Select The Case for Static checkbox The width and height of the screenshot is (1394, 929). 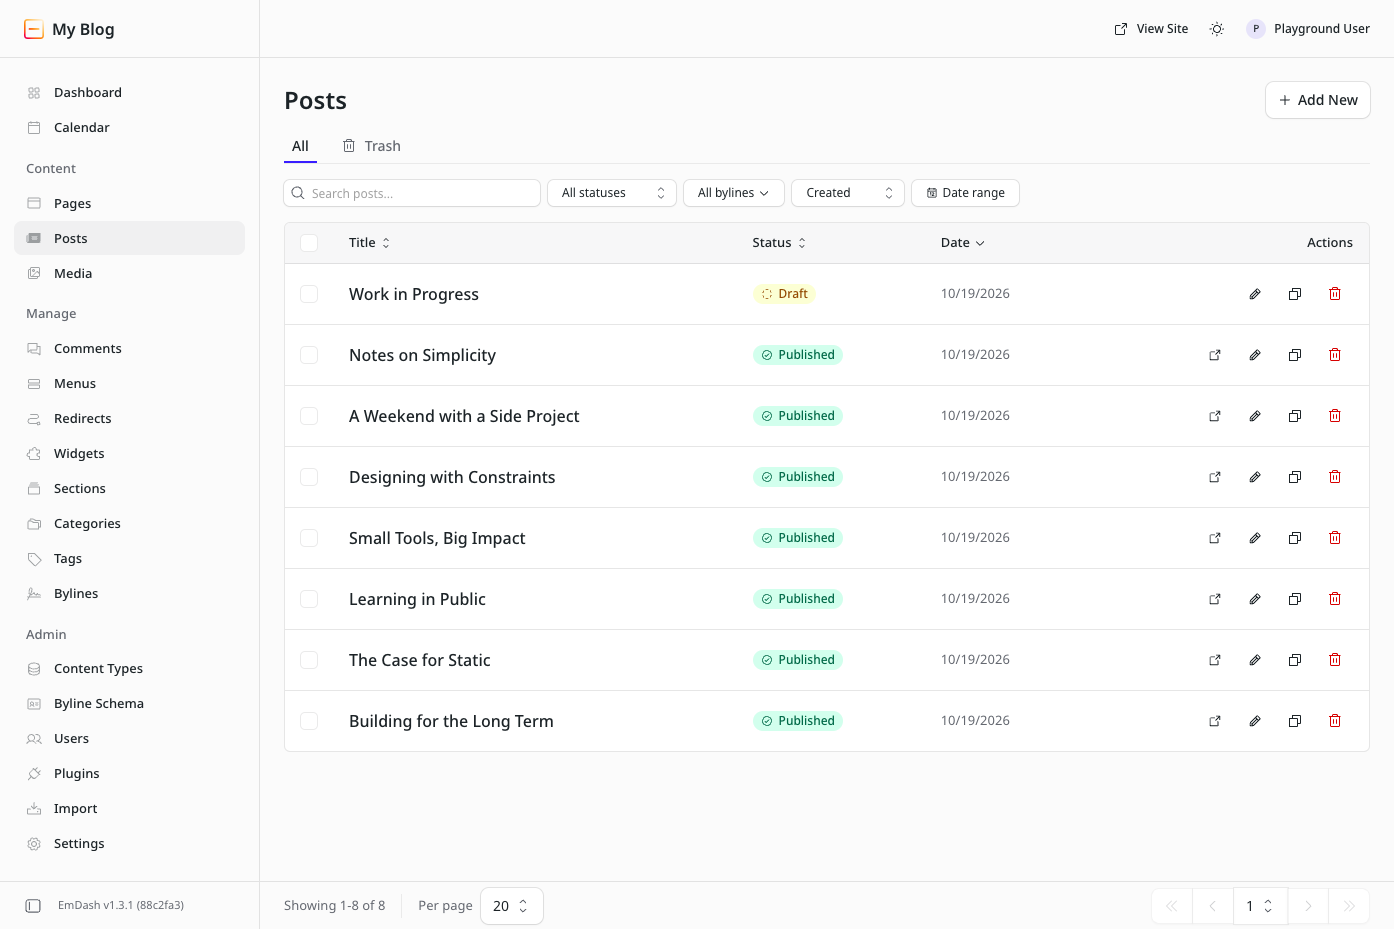pyautogui.click(x=309, y=660)
